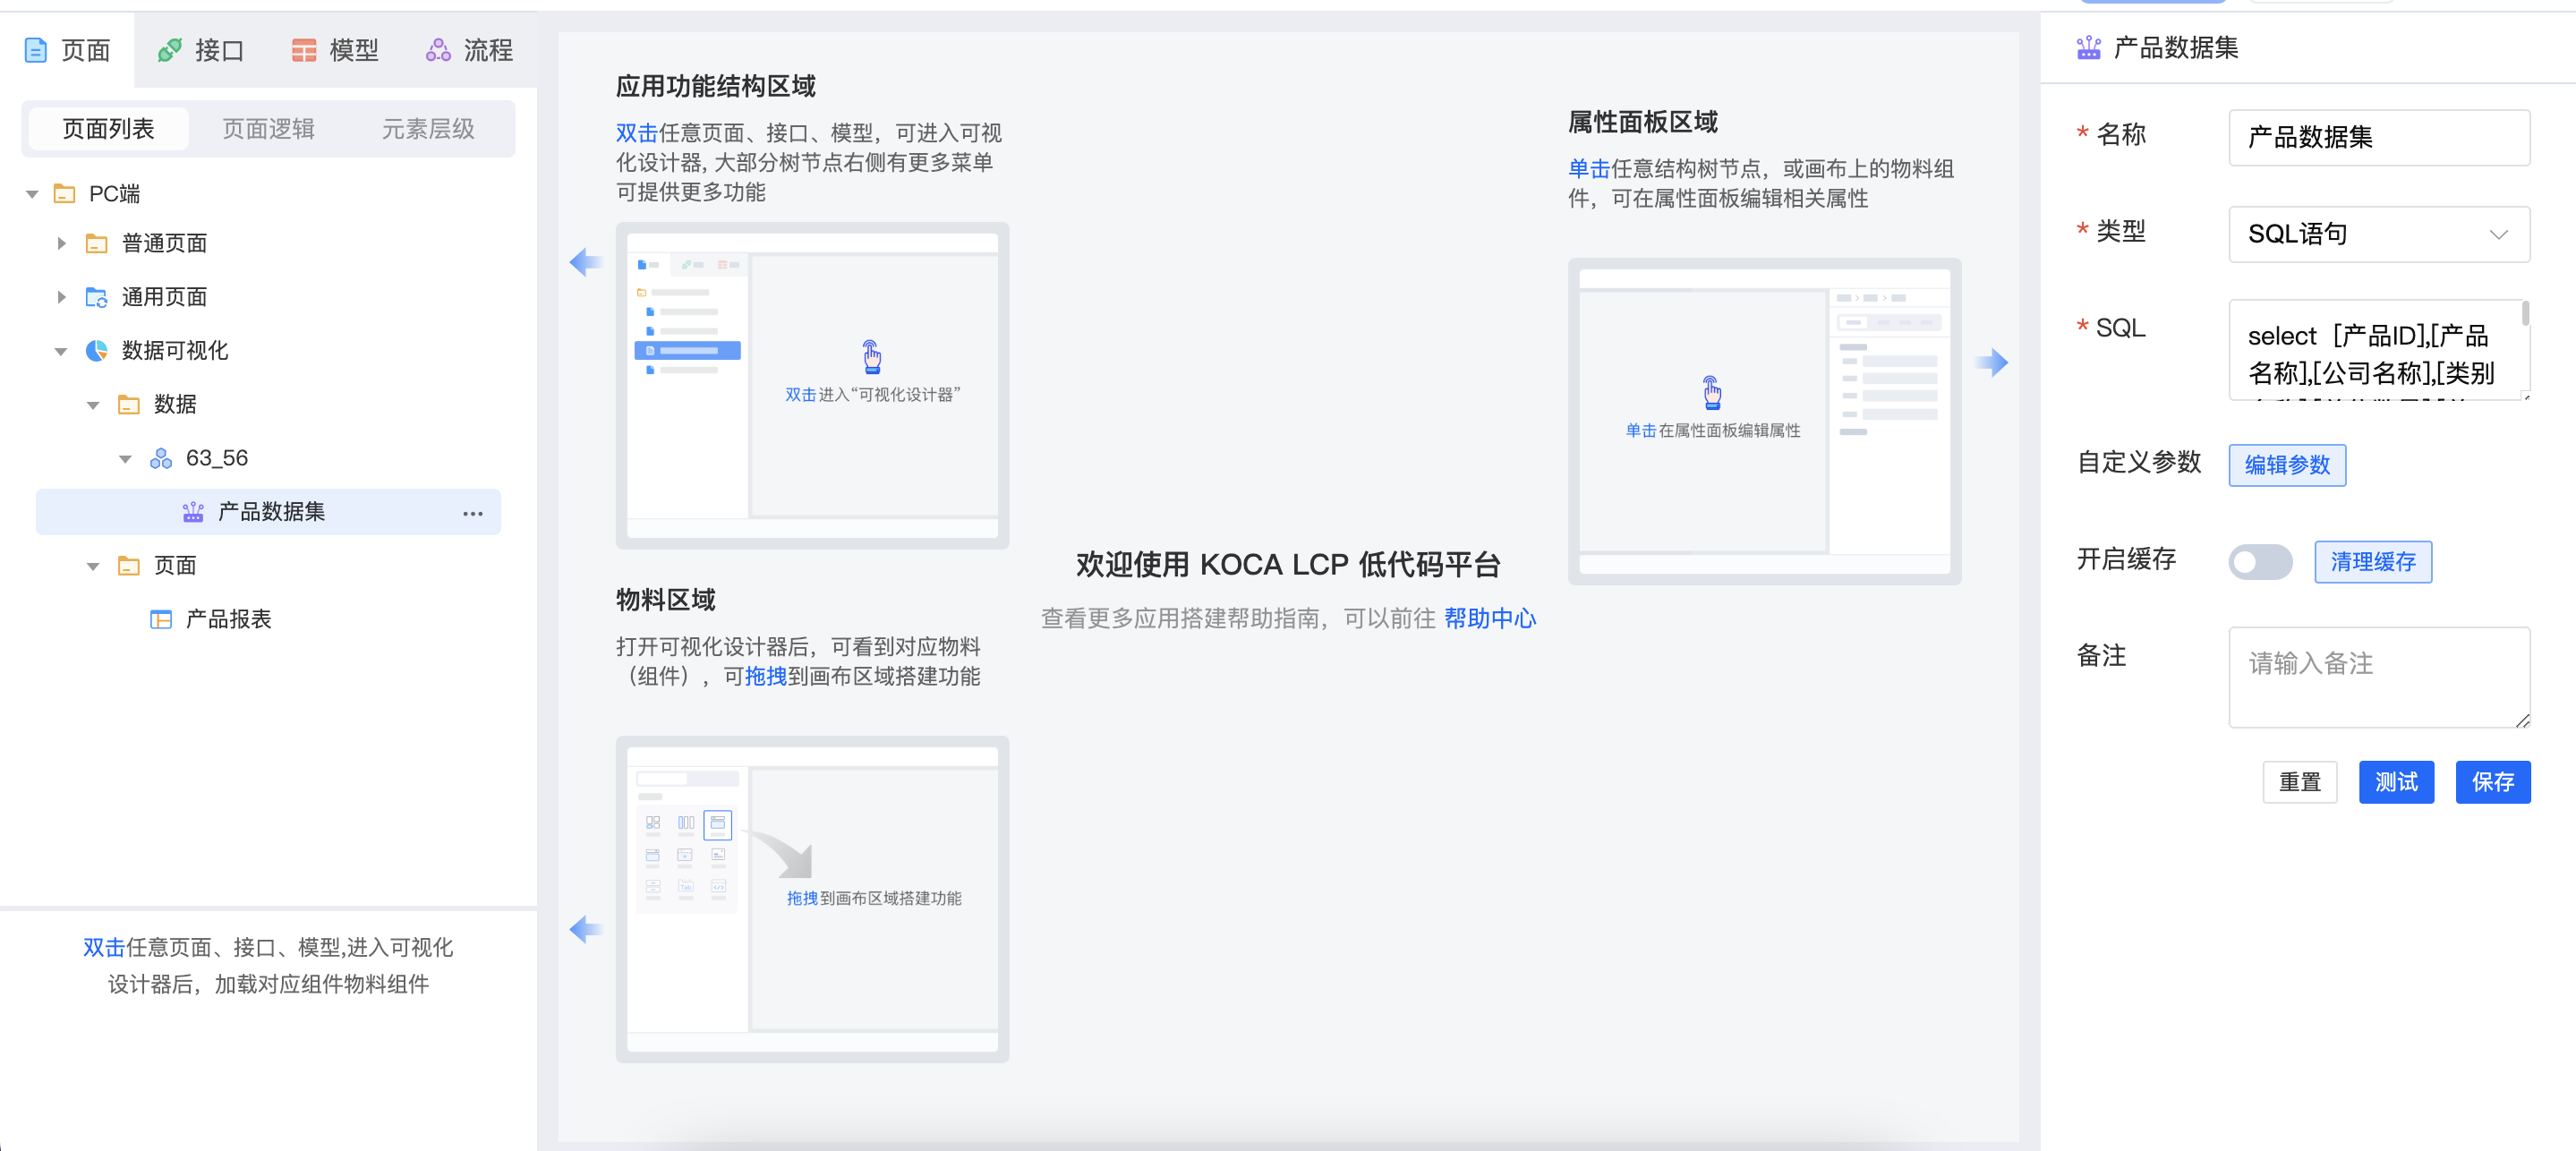This screenshot has width=2576, height=1151.
Task: Click the 通用页面 refresh-folder icon
Action: [x=97, y=297]
